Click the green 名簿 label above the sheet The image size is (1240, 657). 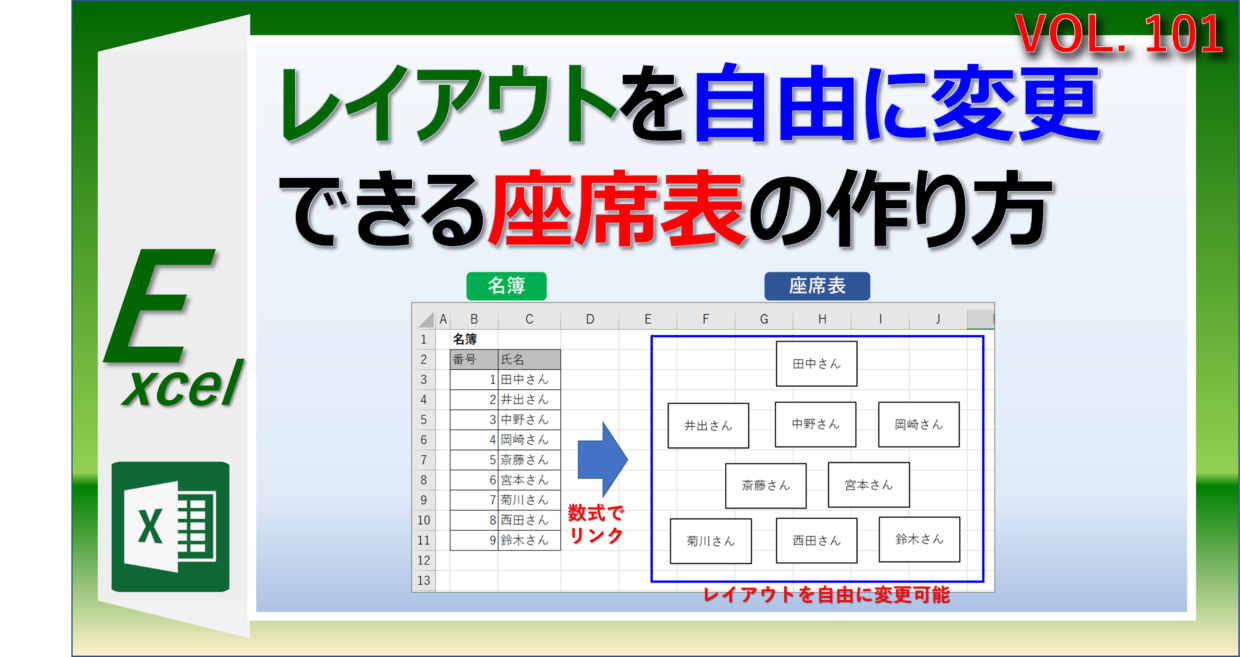coord(507,286)
